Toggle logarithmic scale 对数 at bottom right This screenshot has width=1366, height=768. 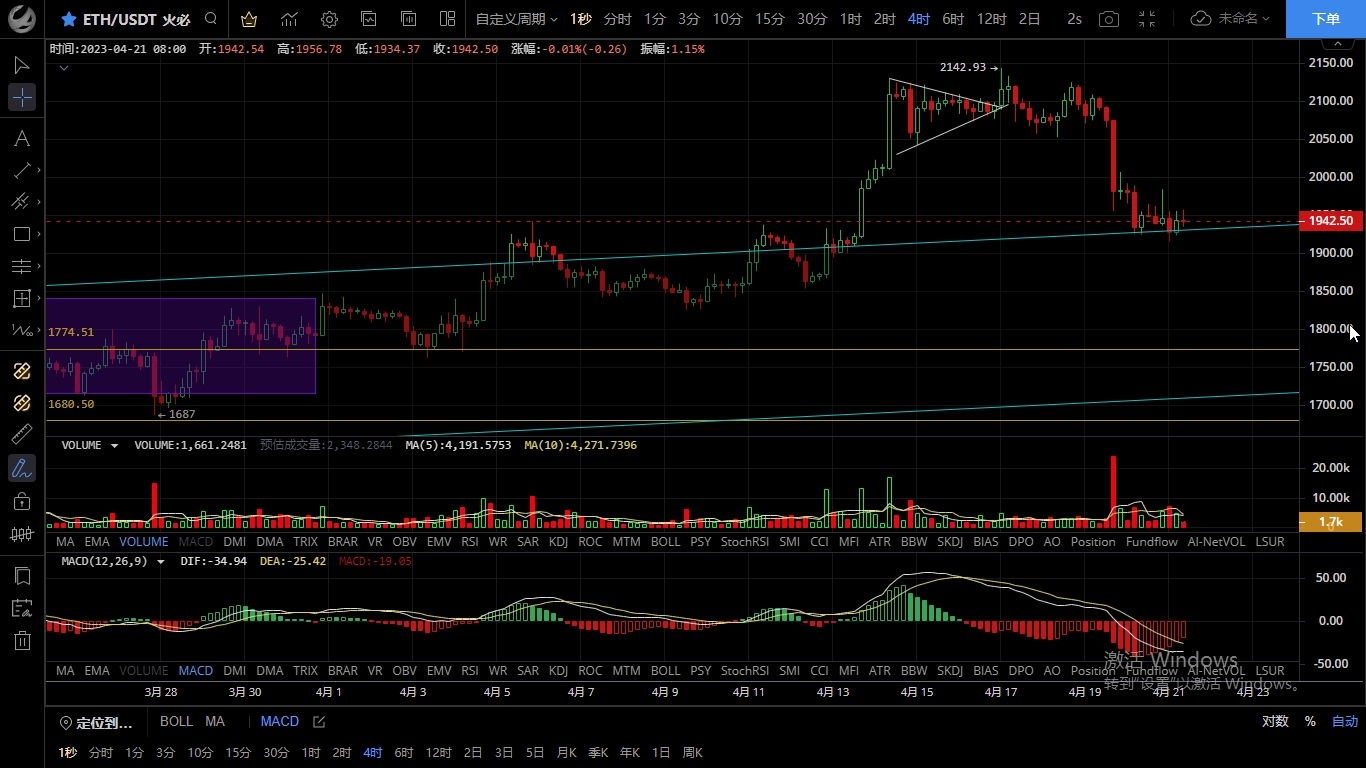pos(1275,722)
